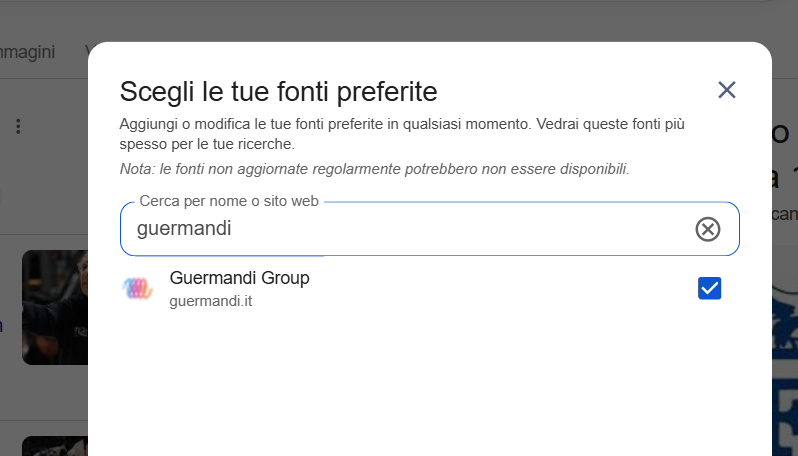Open three-dot menu in background page

pos(18,126)
